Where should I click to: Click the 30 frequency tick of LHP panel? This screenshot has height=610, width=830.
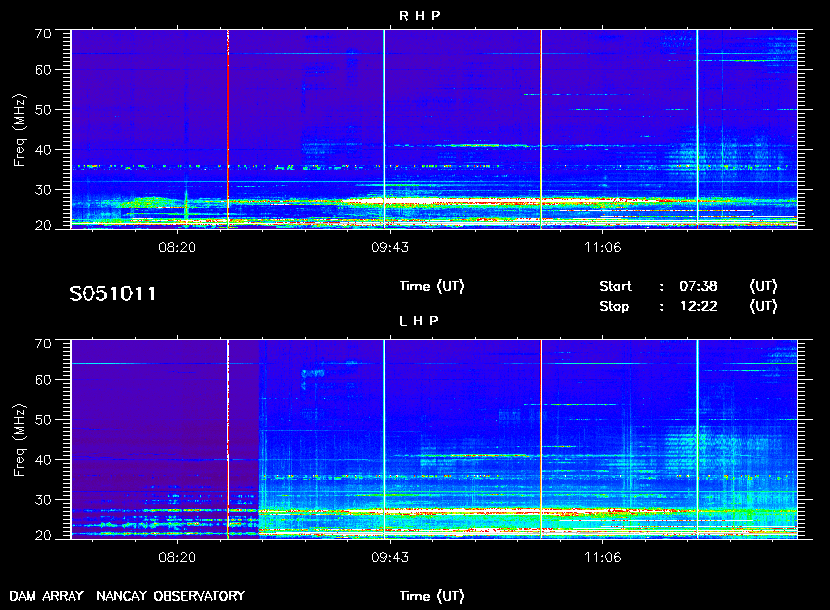tap(43, 499)
